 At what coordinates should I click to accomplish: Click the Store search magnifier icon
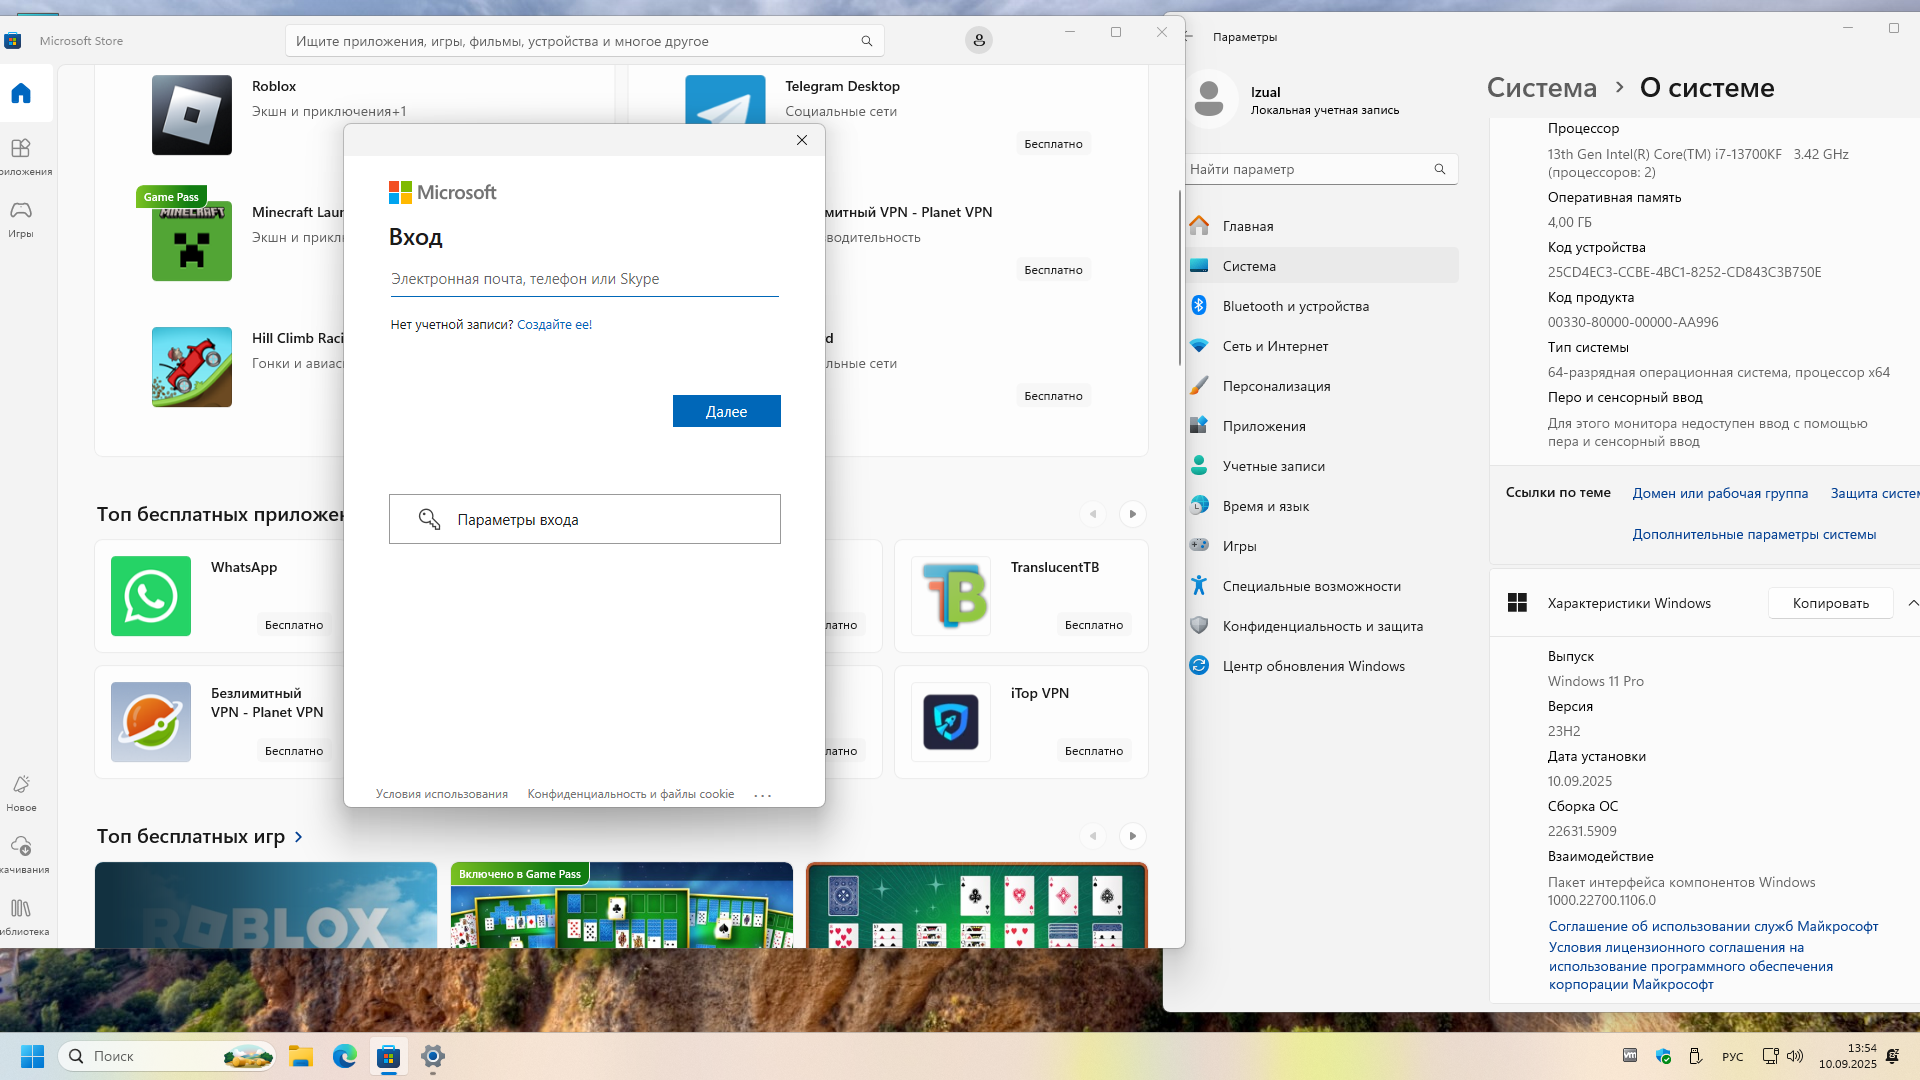click(x=867, y=41)
